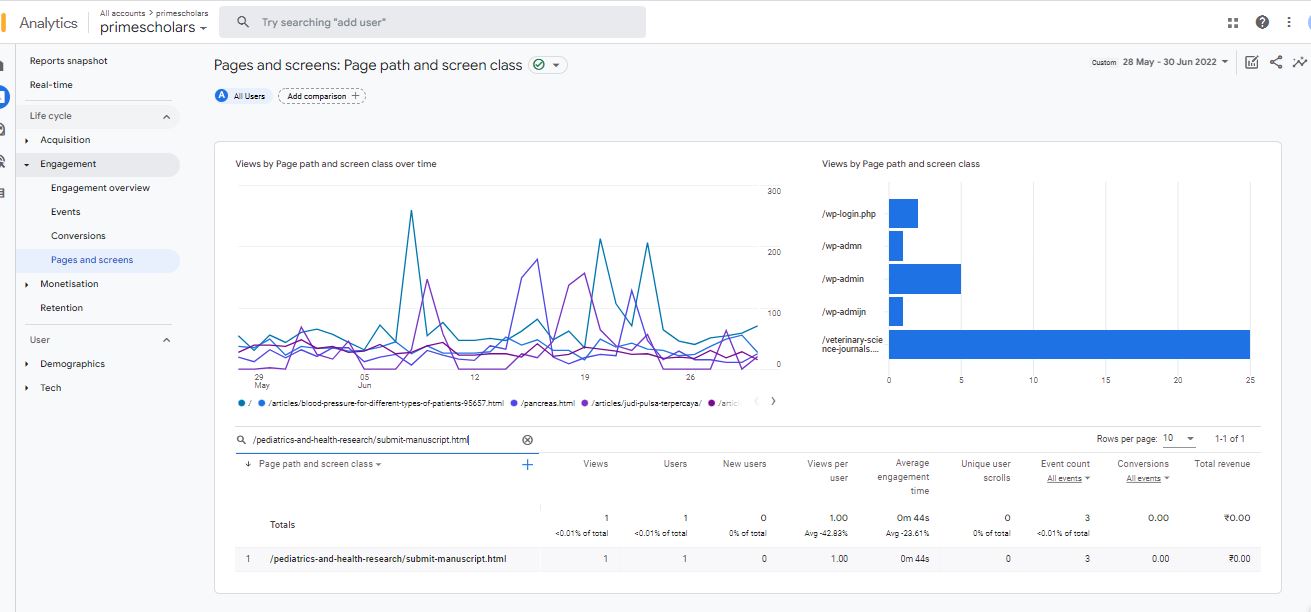Viewport: 1311px width, 612px height.
Task: Toggle the /pancreas.html legend series
Action: pos(546,403)
